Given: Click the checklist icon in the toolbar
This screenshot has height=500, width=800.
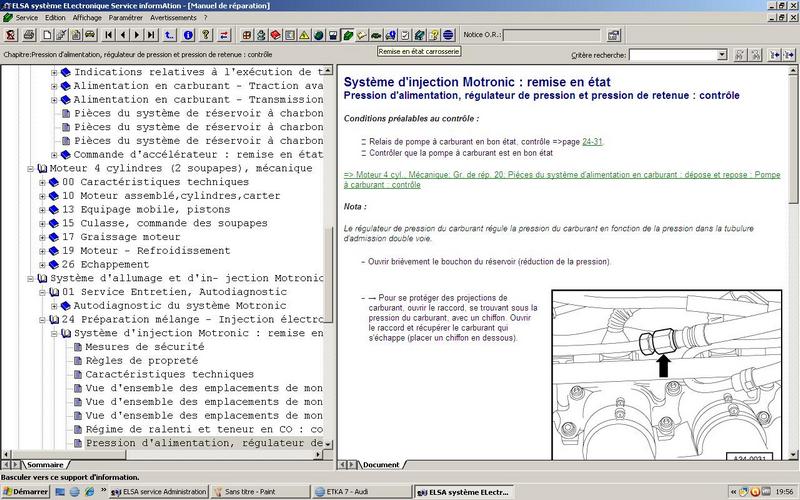Looking at the screenshot, I should (405, 35).
